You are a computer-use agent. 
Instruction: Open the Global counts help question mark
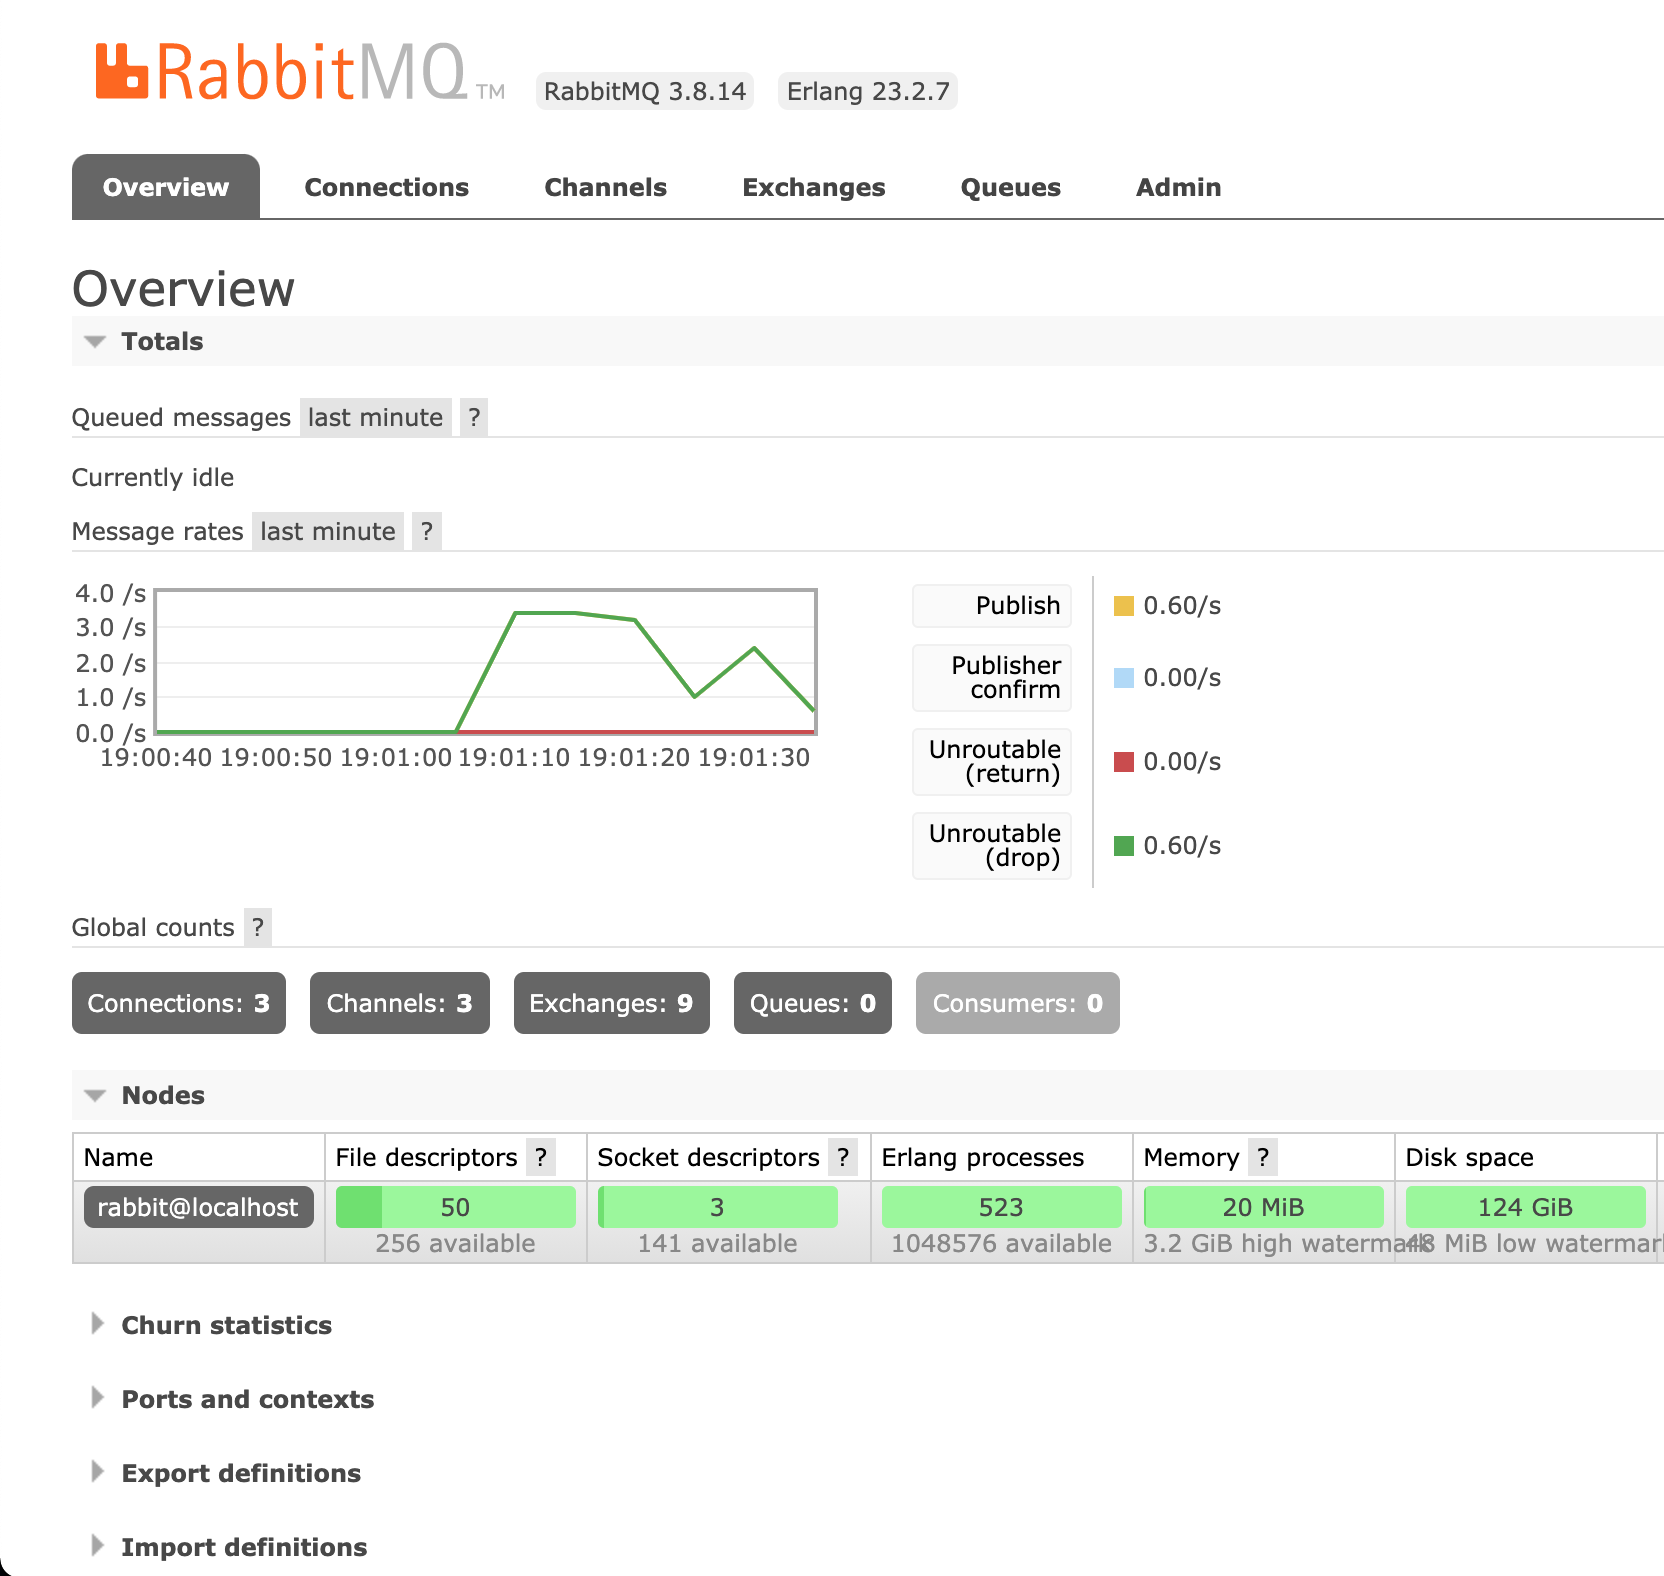(258, 927)
